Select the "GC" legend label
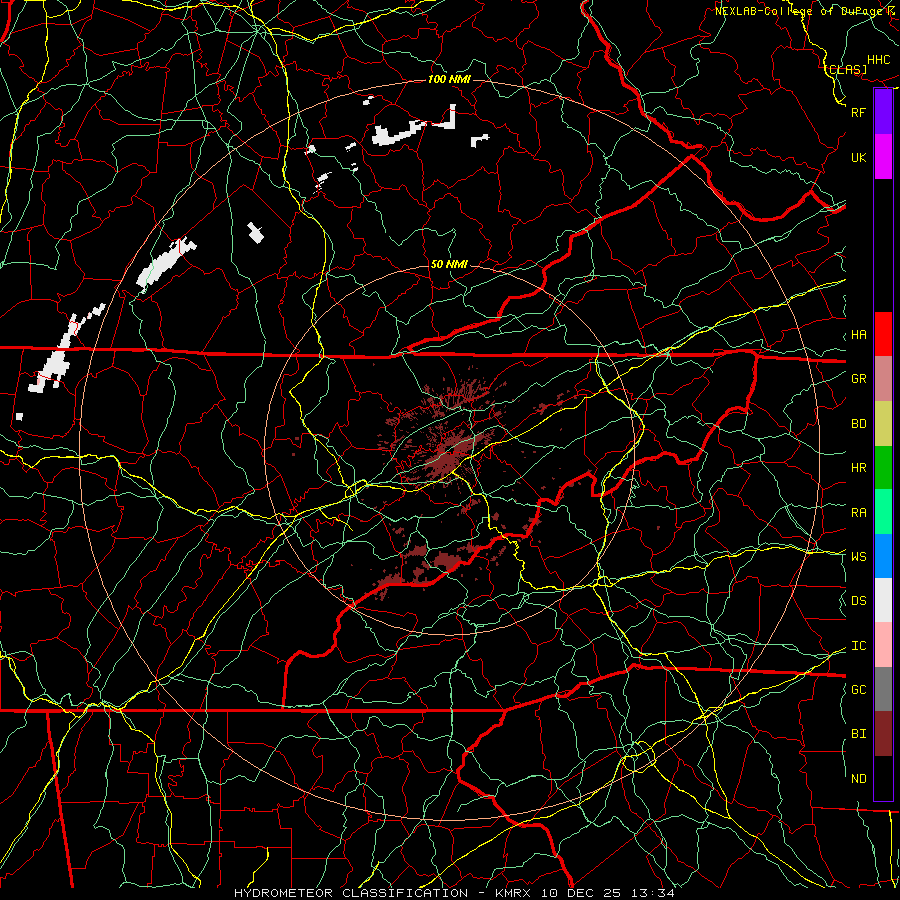The height and width of the screenshot is (900, 900). 858,690
